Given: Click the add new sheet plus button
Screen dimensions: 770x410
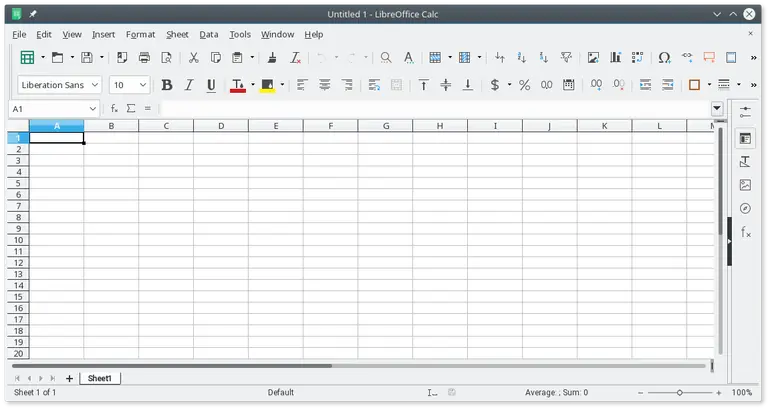Looking at the screenshot, I should (x=69, y=378).
